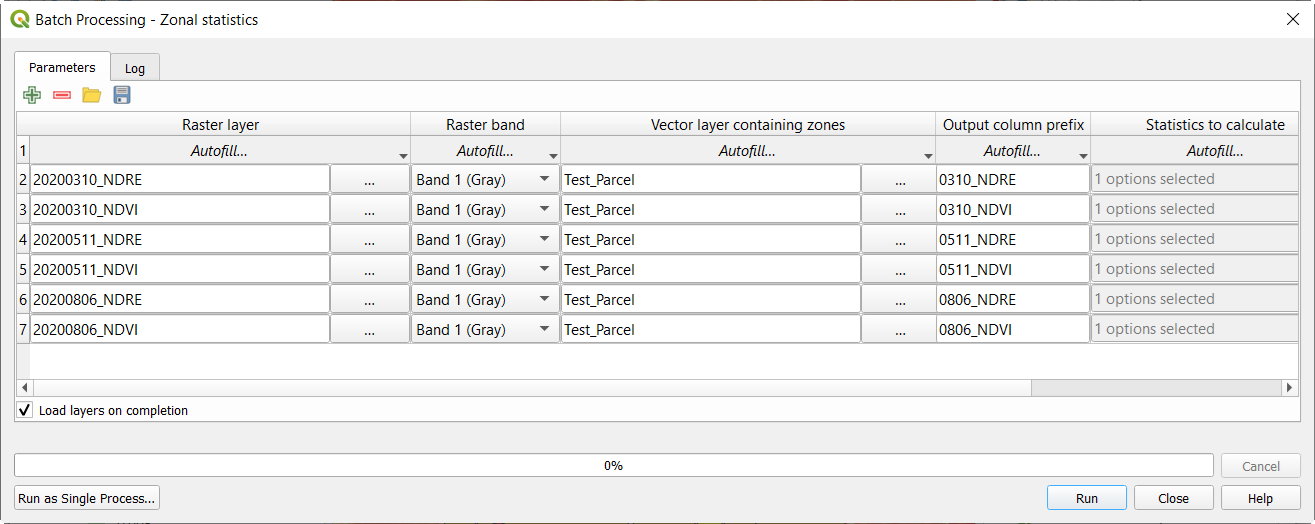
Task: Click the open batch file folder icon
Action: [92, 95]
